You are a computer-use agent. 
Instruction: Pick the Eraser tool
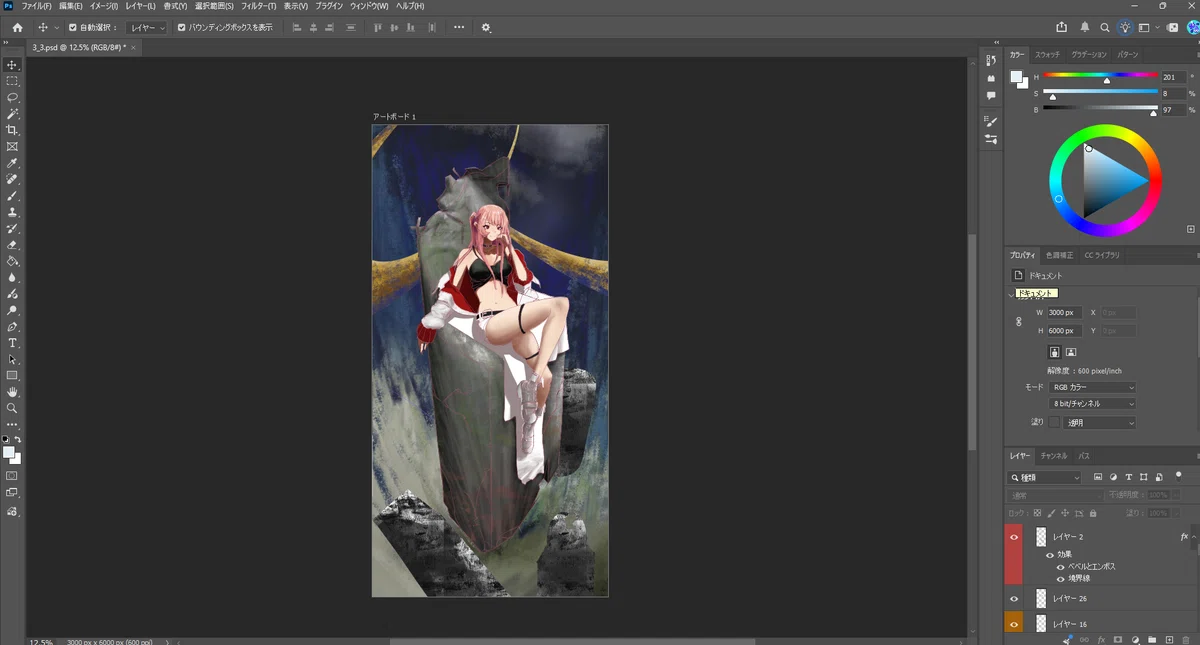[x=12, y=245]
